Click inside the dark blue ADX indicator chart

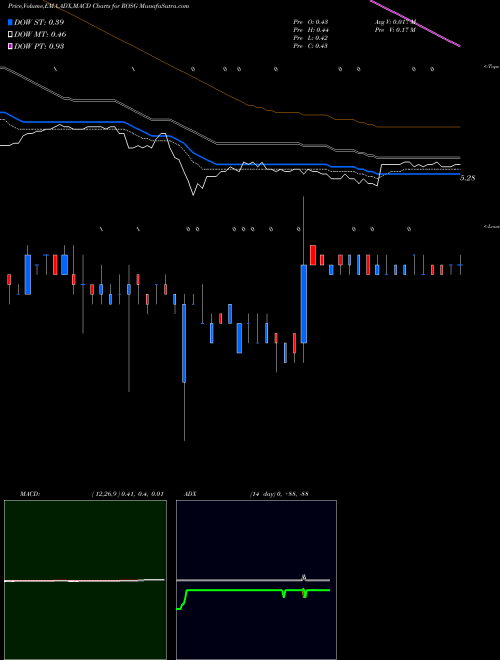click(256, 579)
